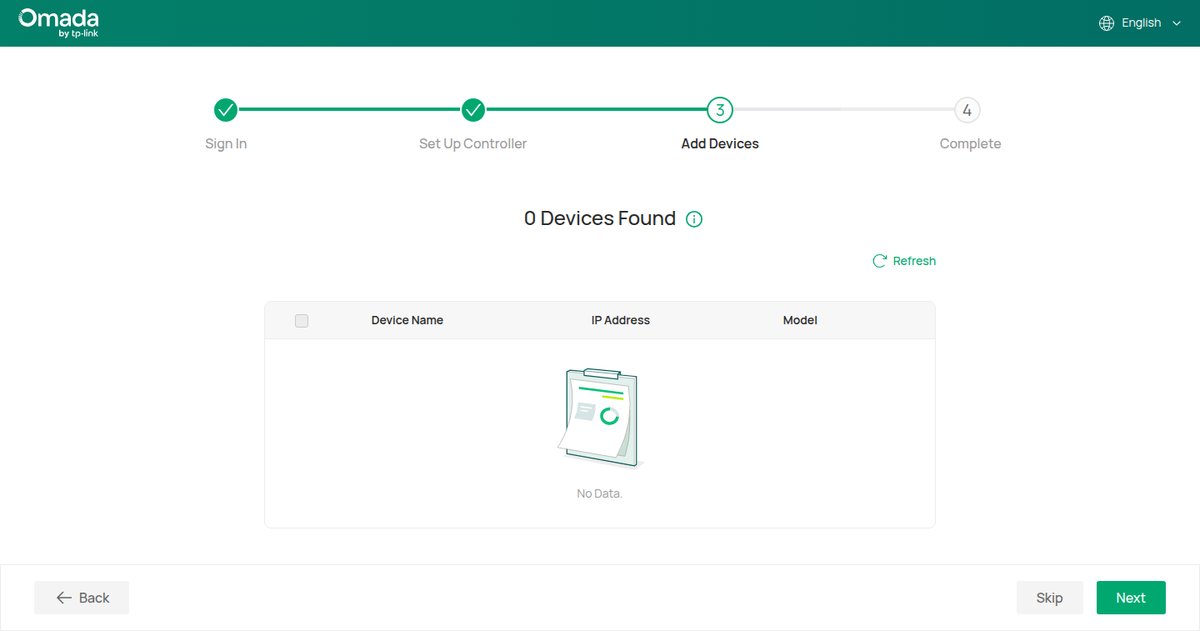
Task: Select step 3 circle icon
Action: point(720,109)
